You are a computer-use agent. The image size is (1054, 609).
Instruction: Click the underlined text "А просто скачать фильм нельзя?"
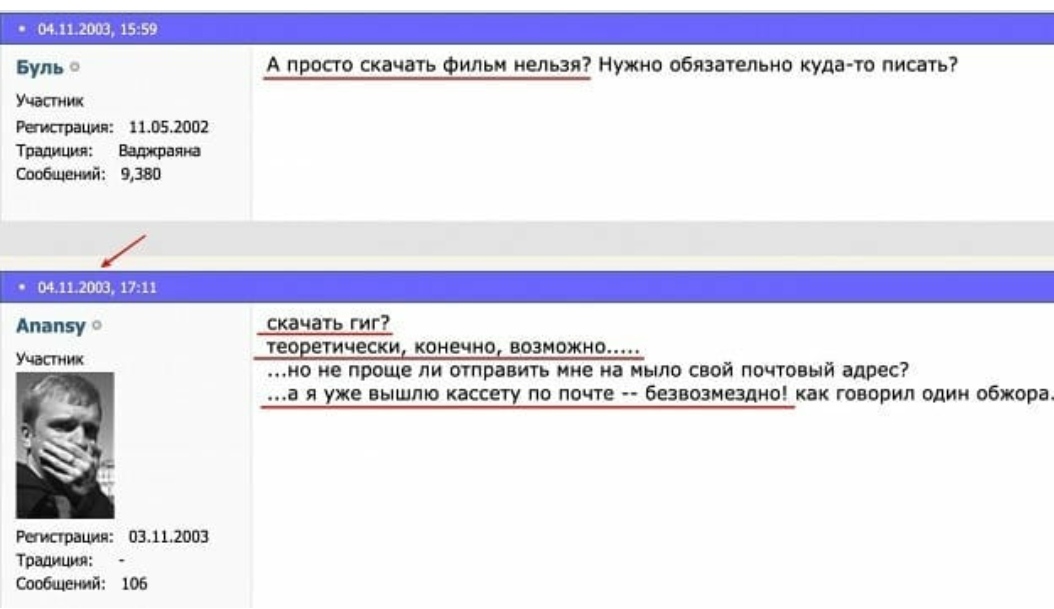429,66
